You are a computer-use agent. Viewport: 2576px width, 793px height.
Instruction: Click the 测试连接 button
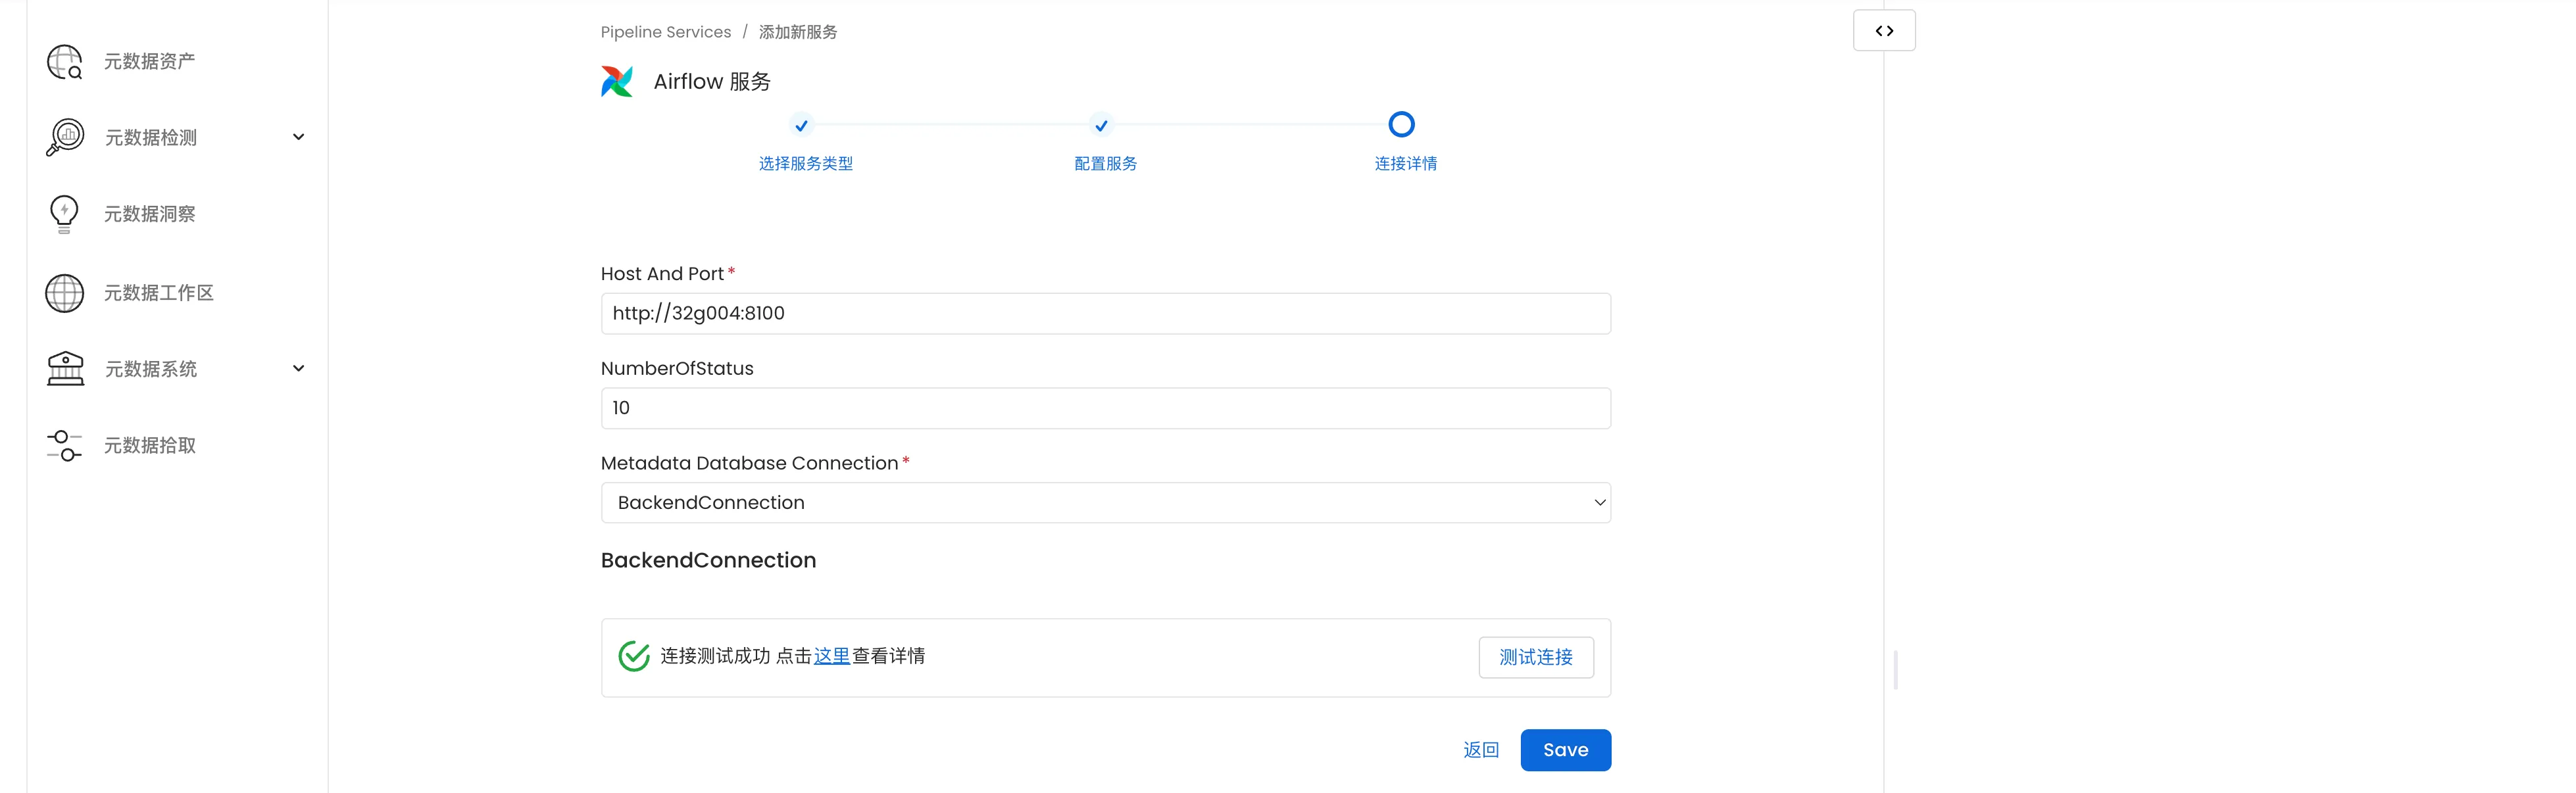click(1535, 657)
